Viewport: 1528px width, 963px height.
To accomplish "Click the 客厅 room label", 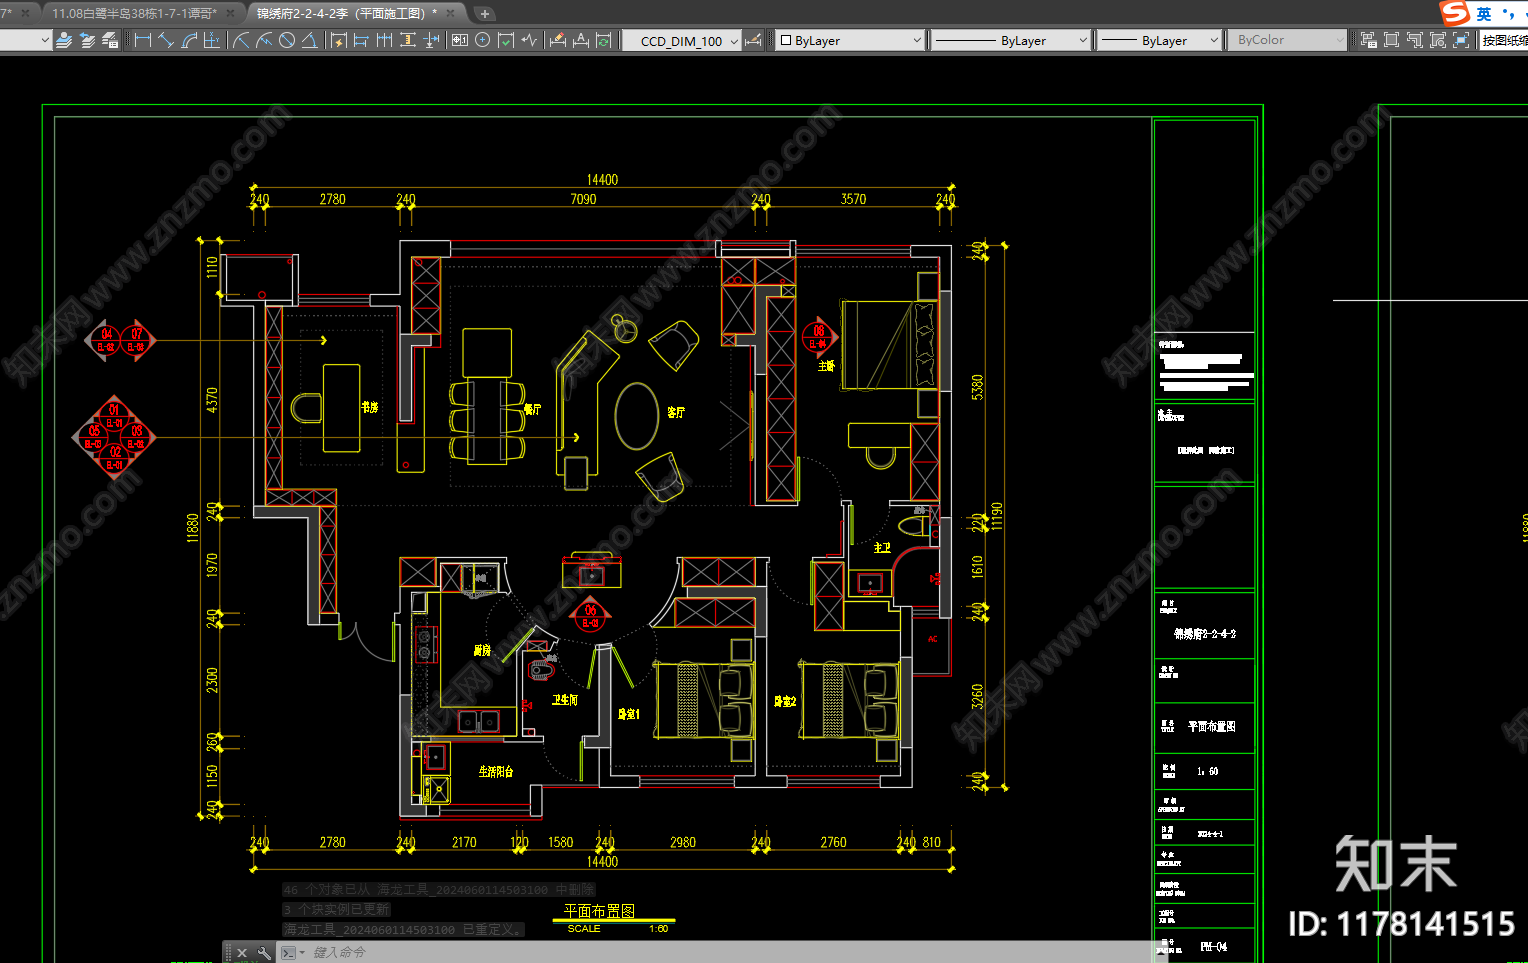I will tap(676, 412).
